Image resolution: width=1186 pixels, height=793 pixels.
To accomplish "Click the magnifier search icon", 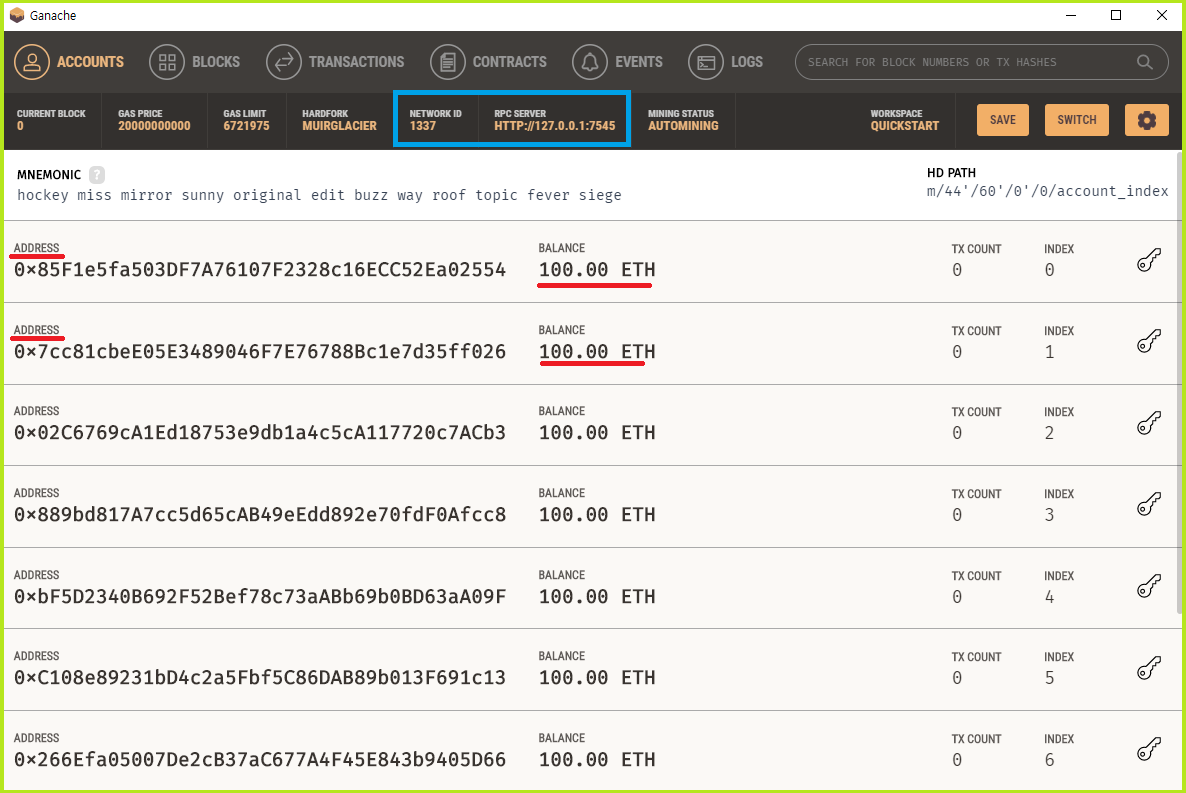I will 1145,62.
